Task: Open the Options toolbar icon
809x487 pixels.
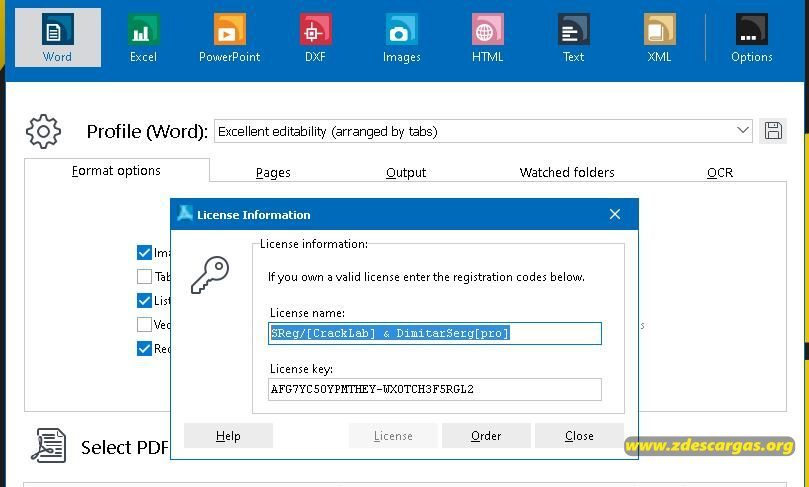Action: click(x=752, y=37)
